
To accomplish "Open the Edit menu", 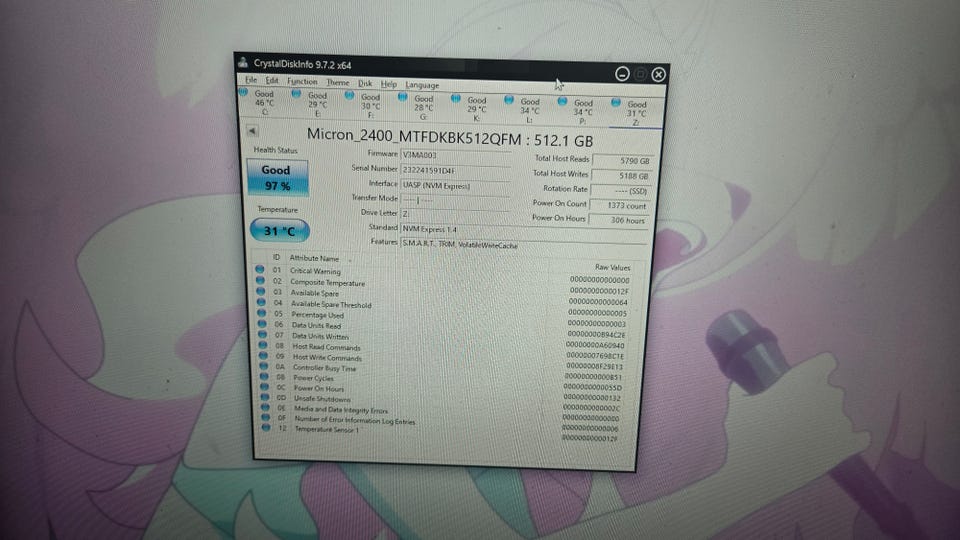I will [272, 80].
